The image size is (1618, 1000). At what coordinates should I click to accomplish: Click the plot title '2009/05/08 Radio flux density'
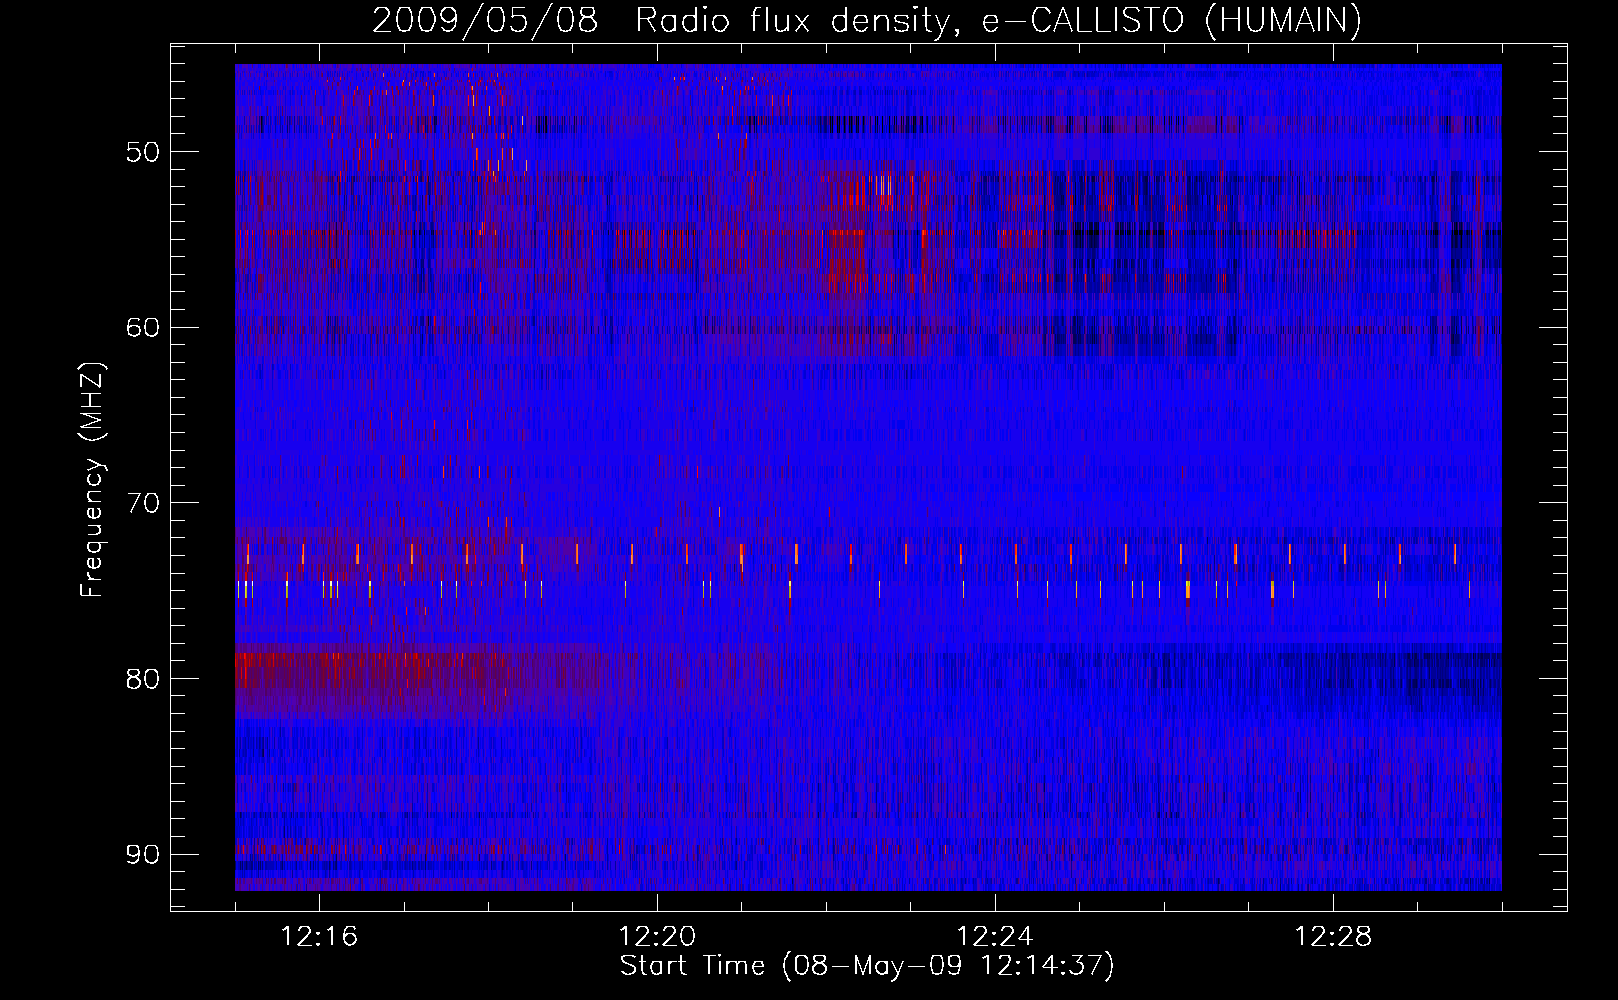point(866,20)
